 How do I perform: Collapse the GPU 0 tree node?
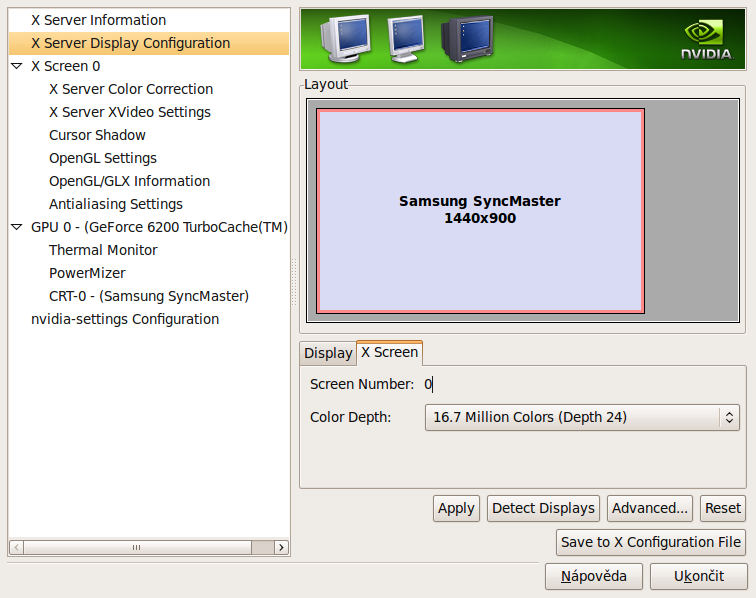pos(17,227)
